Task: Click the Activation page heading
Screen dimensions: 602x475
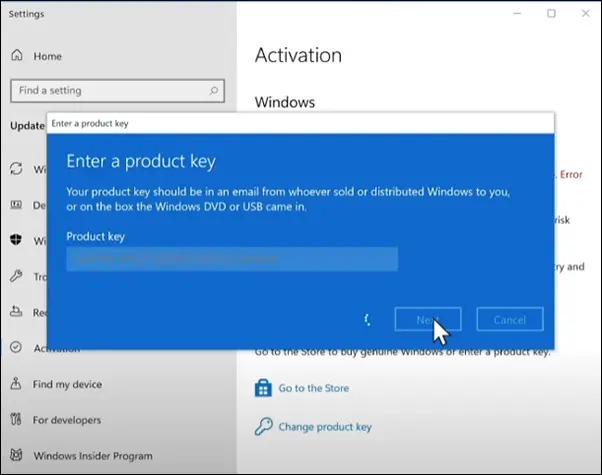Action: click(298, 55)
